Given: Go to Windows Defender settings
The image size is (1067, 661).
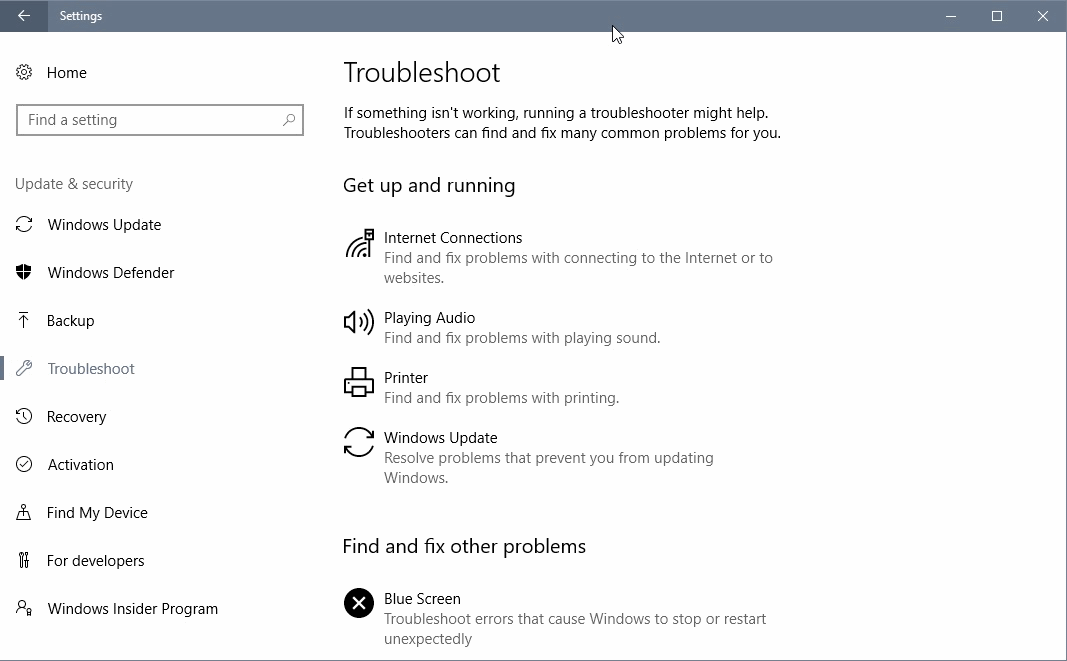Looking at the screenshot, I should (x=111, y=273).
